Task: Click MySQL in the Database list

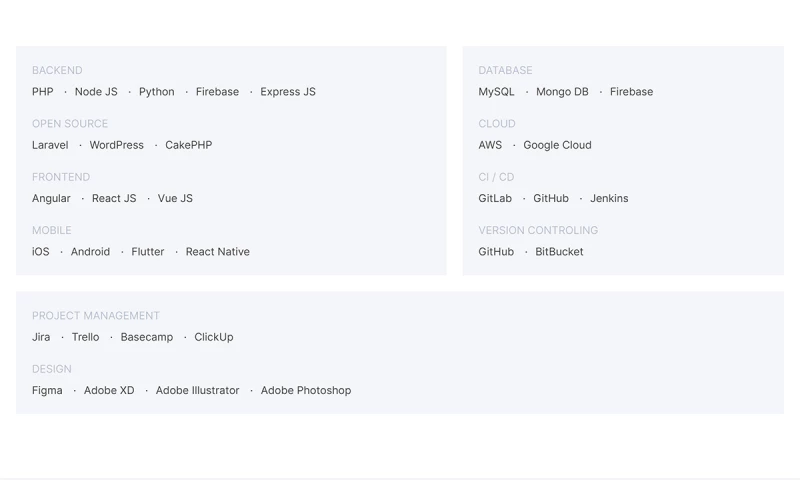Action: [x=496, y=92]
